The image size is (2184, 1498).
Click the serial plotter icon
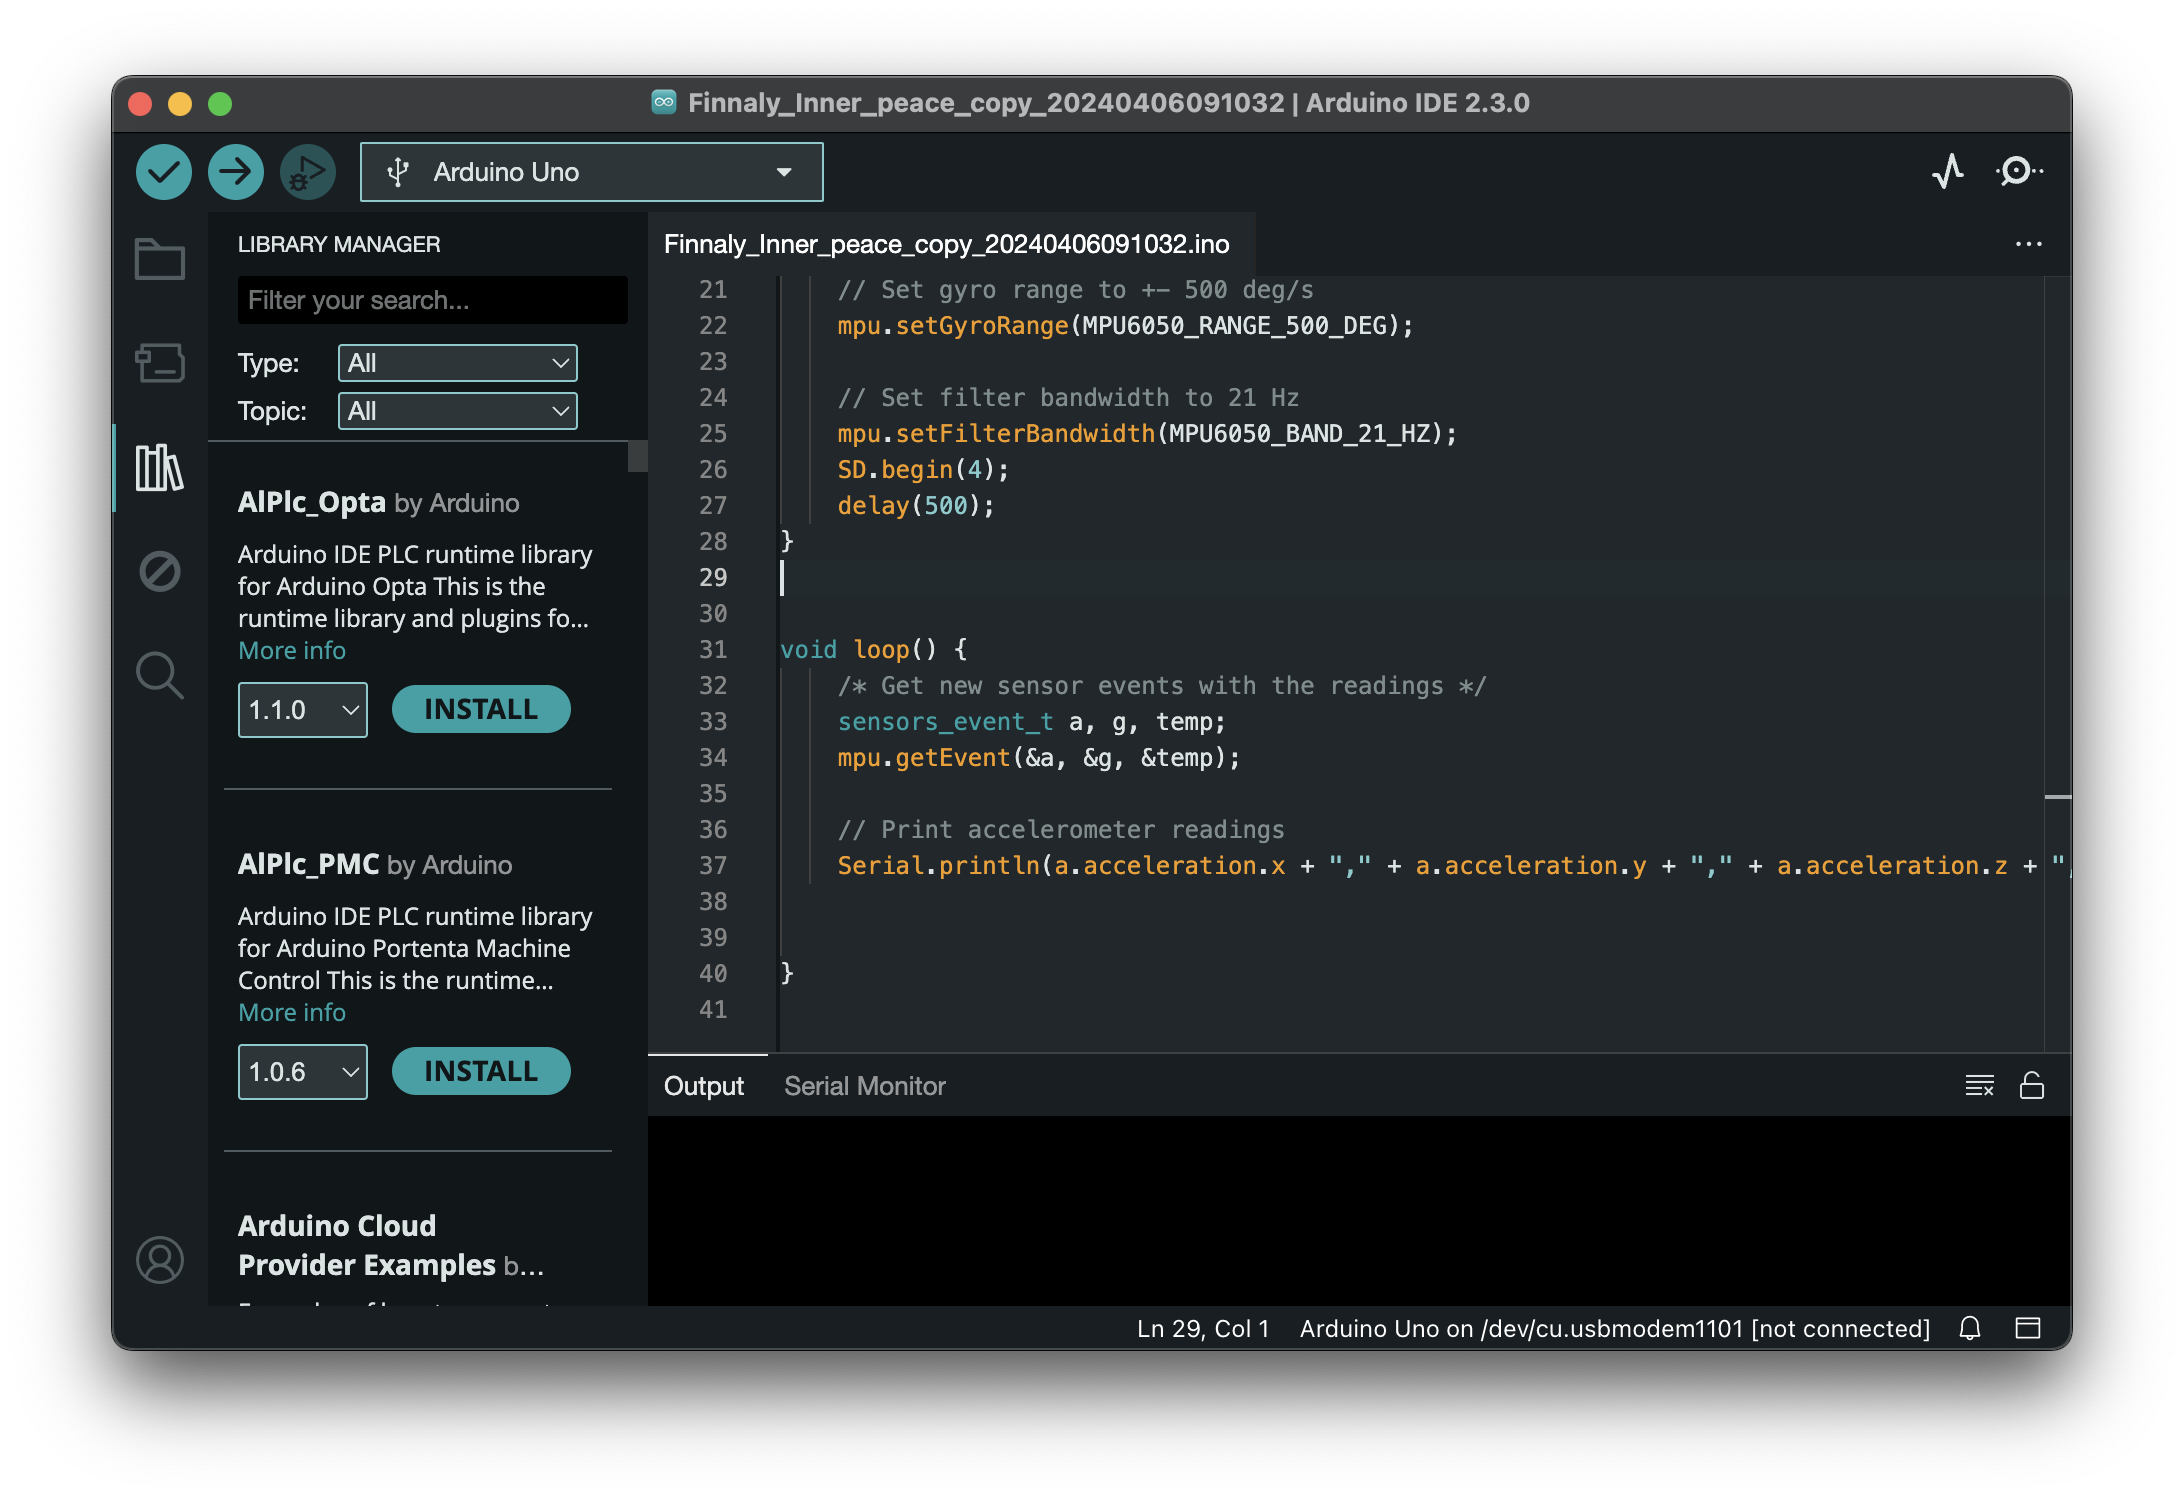coord(1952,171)
